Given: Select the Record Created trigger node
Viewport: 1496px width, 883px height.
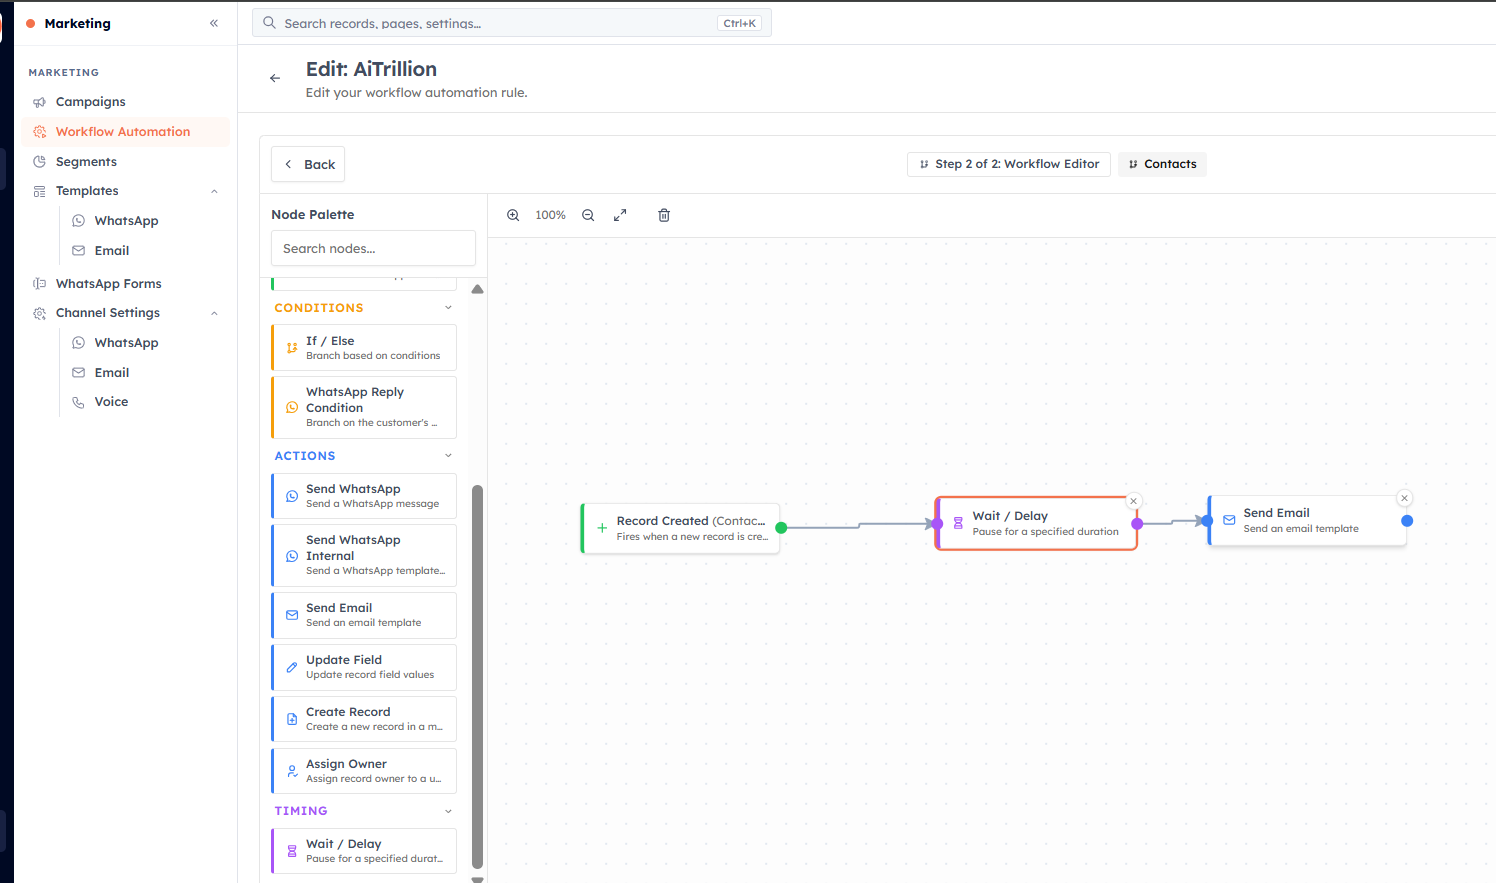Looking at the screenshot, I should (681, 528).
